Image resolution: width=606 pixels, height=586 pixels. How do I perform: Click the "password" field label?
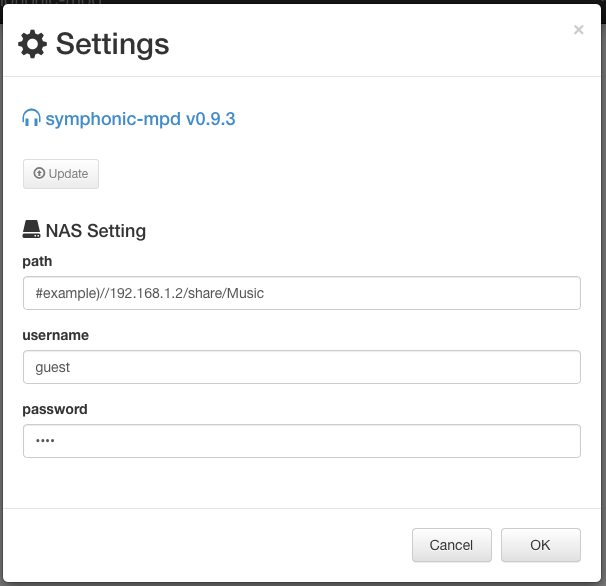click(55, 409)
